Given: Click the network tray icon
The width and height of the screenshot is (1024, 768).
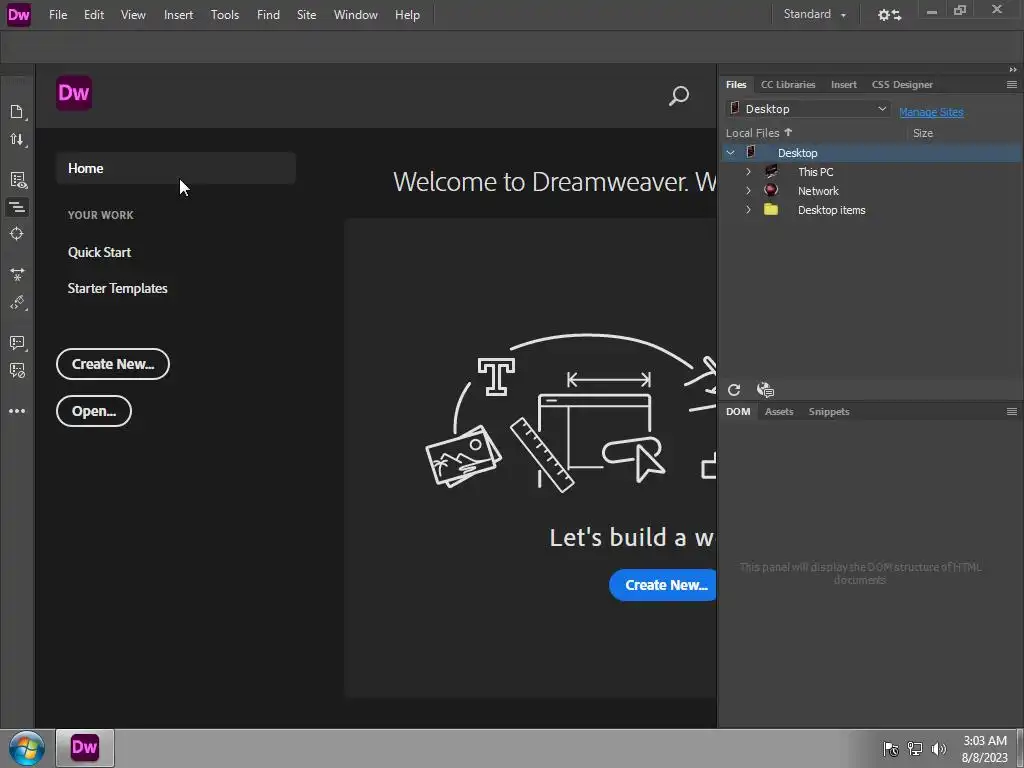Looking at the screenshot, I should [x=915, y=749].
